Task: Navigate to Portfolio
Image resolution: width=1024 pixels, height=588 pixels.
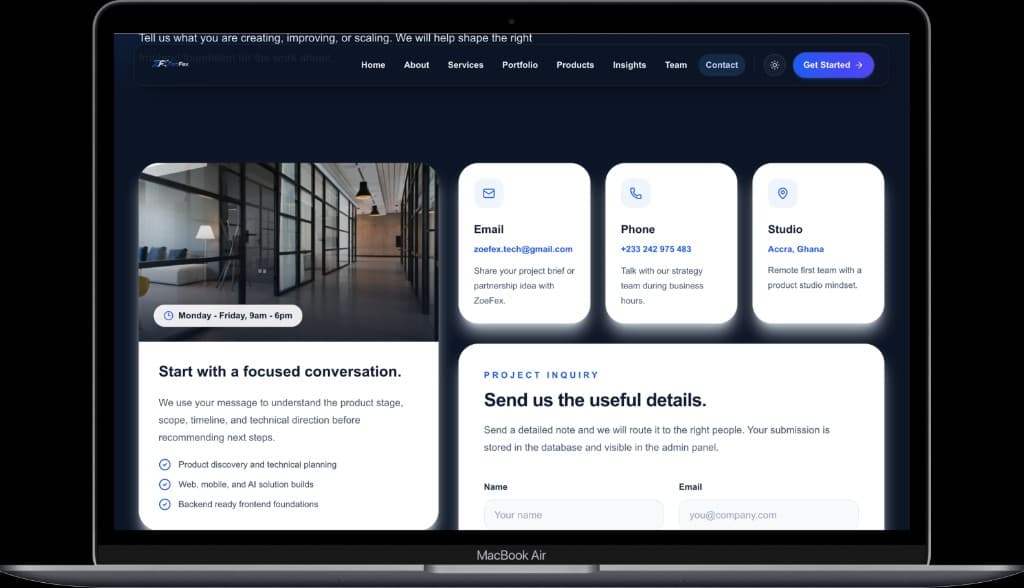Action: click(x=520, y=65)
